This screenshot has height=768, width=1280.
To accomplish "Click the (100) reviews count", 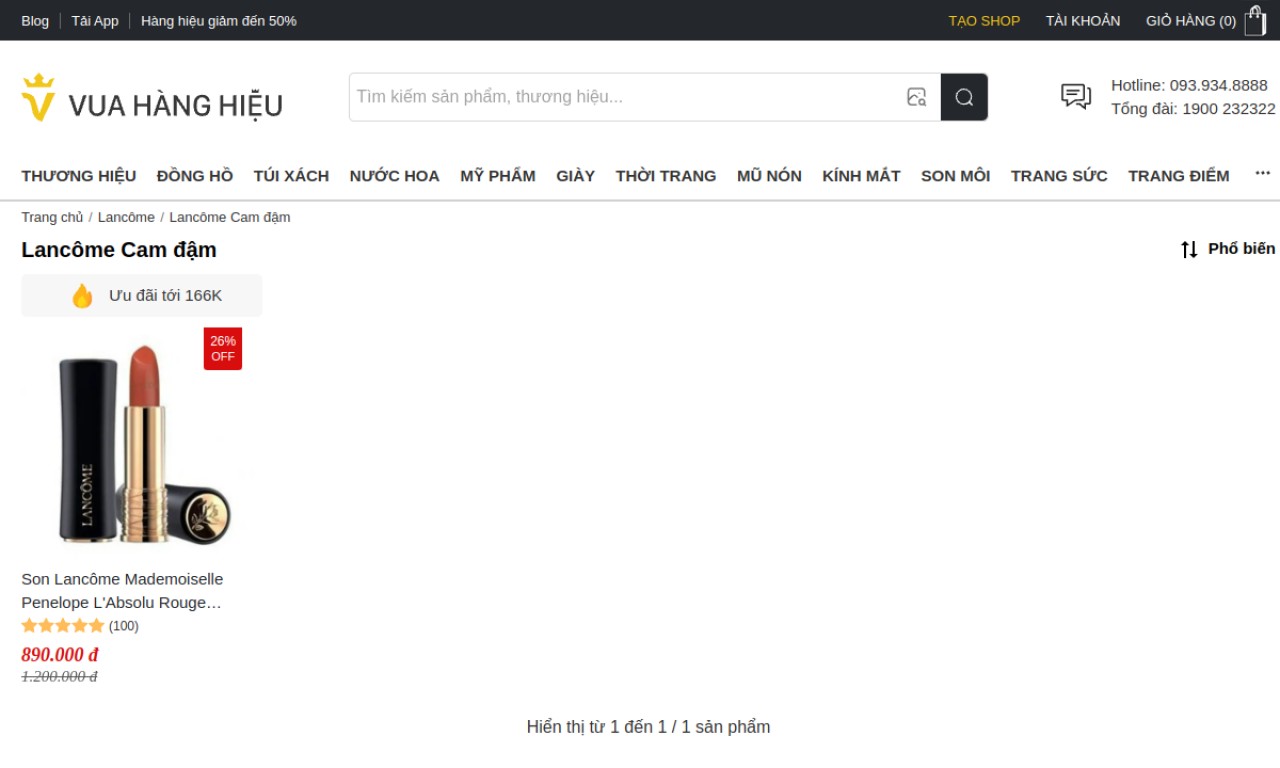I will (124, 626).
